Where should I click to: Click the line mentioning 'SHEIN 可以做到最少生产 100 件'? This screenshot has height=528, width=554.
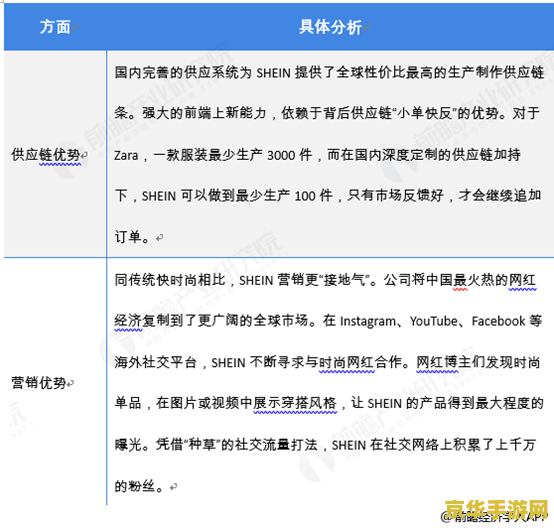(x=328, y=195)
